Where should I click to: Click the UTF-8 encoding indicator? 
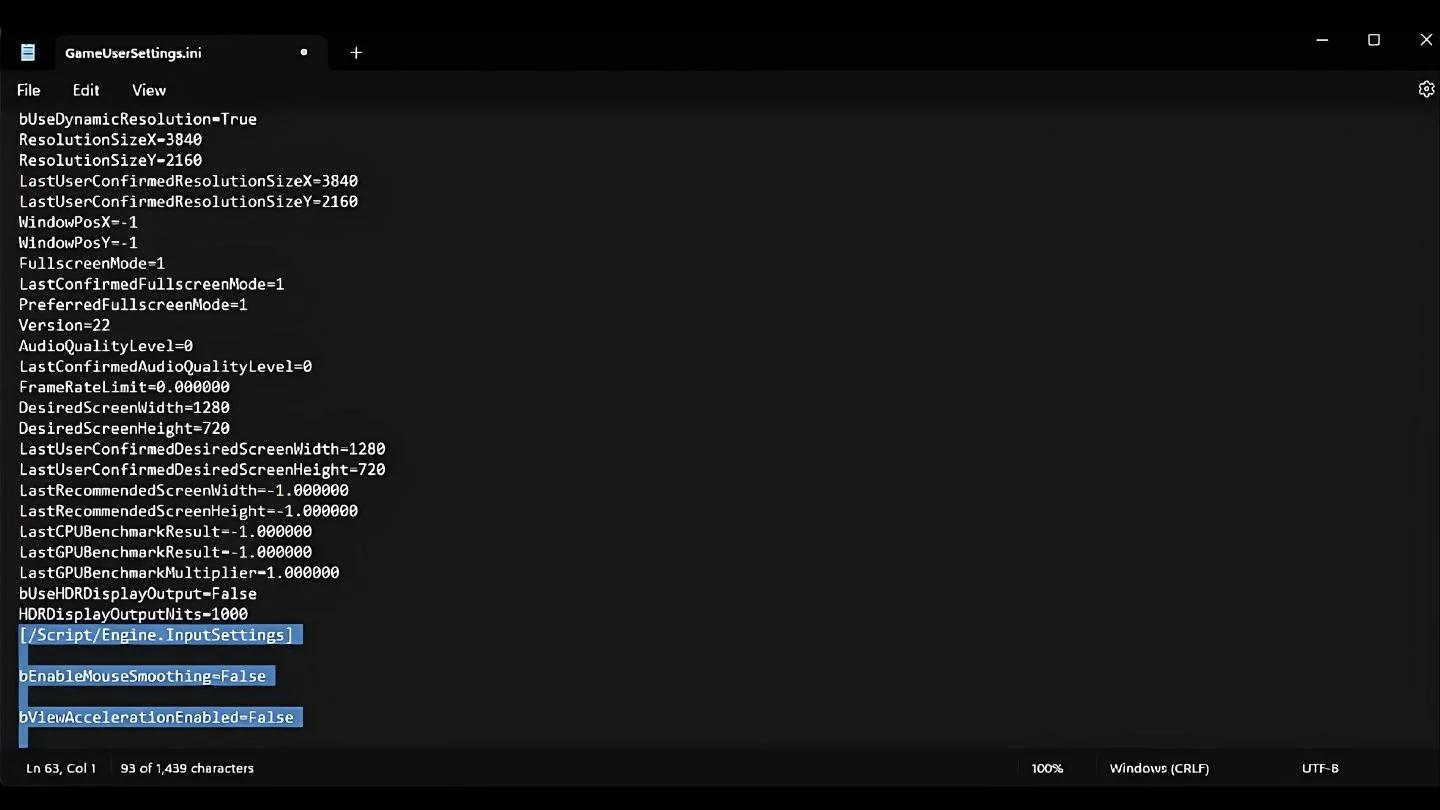point(1320,768)
